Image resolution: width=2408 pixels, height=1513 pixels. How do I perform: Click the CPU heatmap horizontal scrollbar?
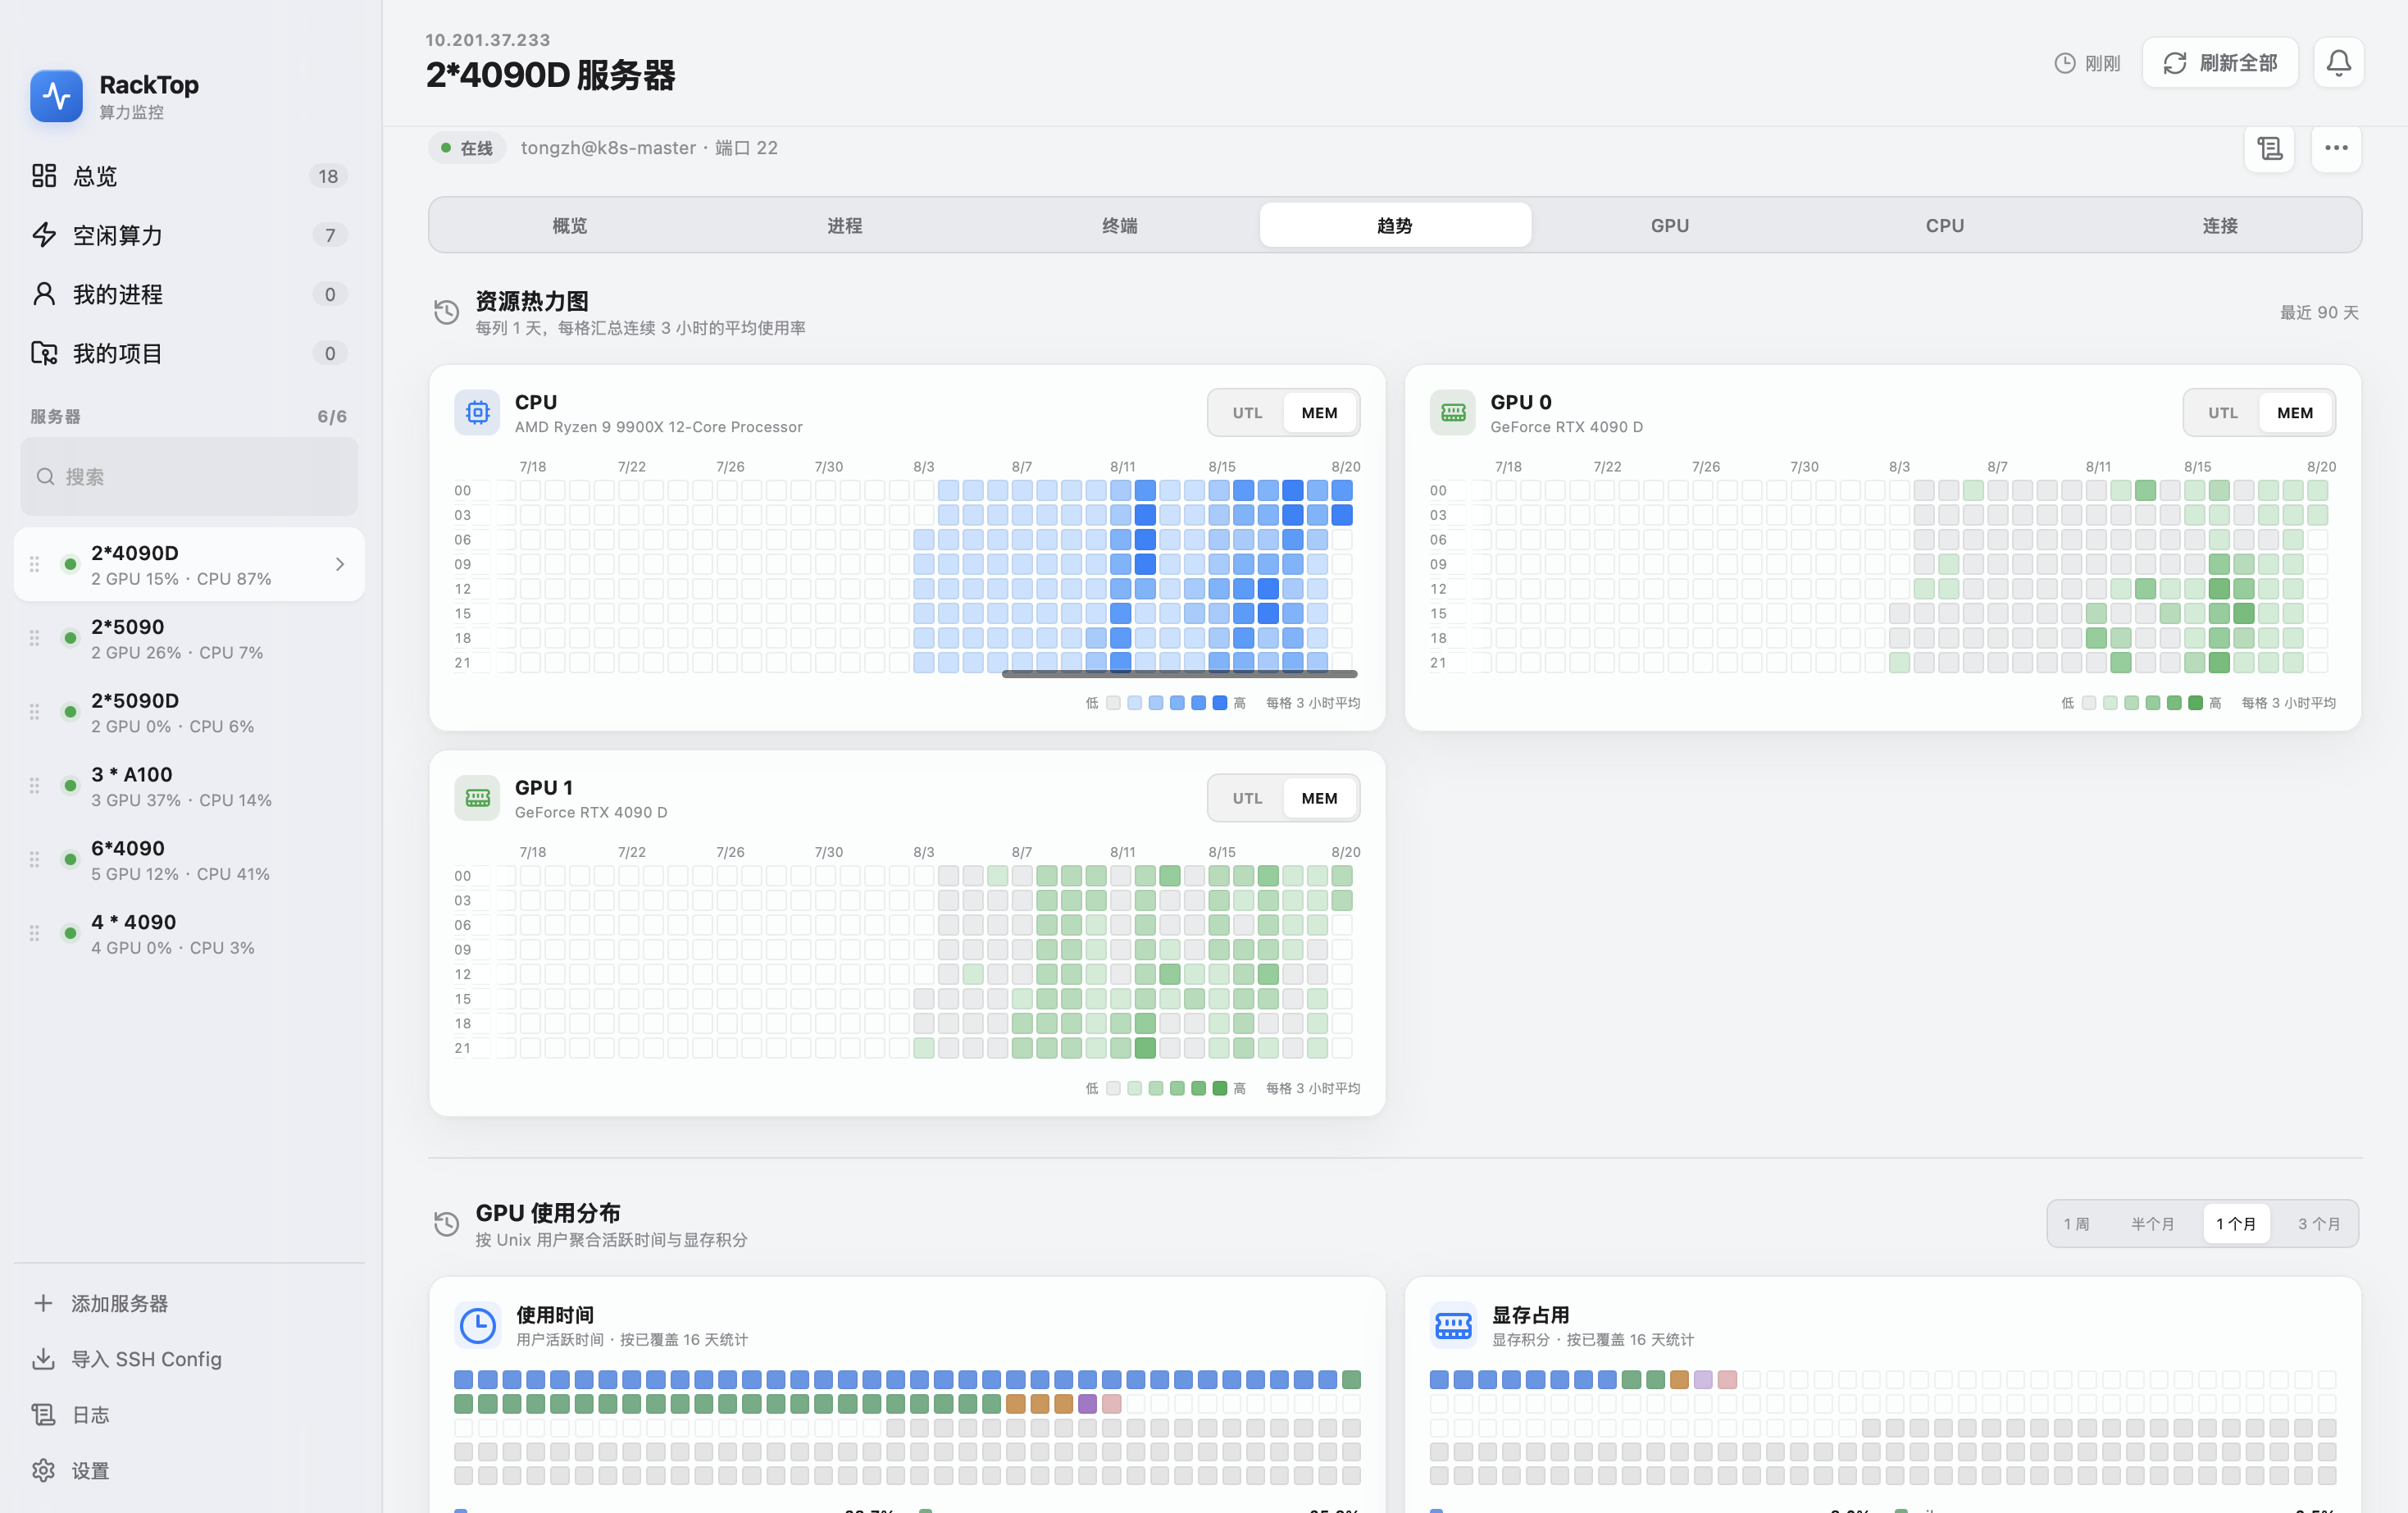1180,674
